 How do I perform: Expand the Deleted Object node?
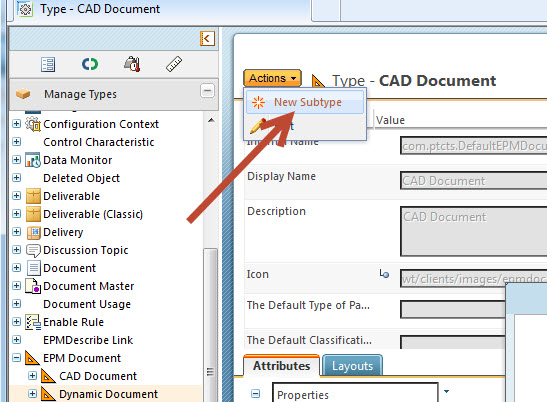coord(16,178)
